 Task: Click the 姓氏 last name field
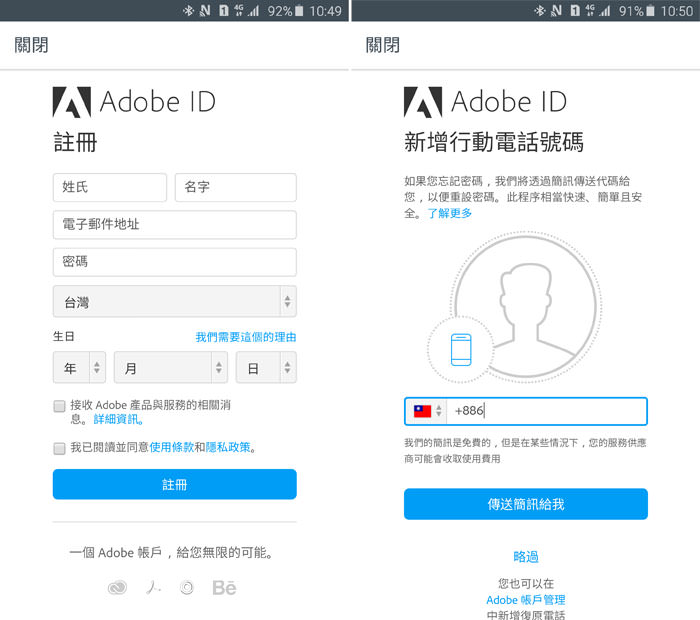pos(110,187)
